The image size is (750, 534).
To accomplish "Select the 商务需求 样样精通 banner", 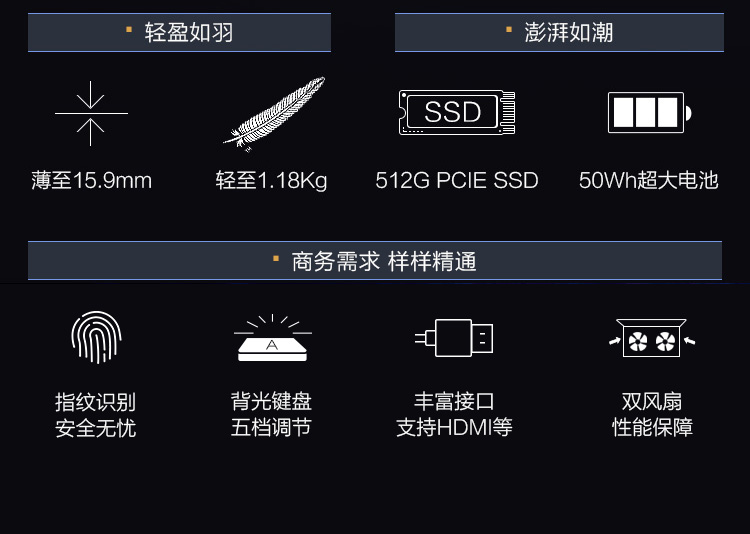I will pyautogui.click(x=375, y=261).
